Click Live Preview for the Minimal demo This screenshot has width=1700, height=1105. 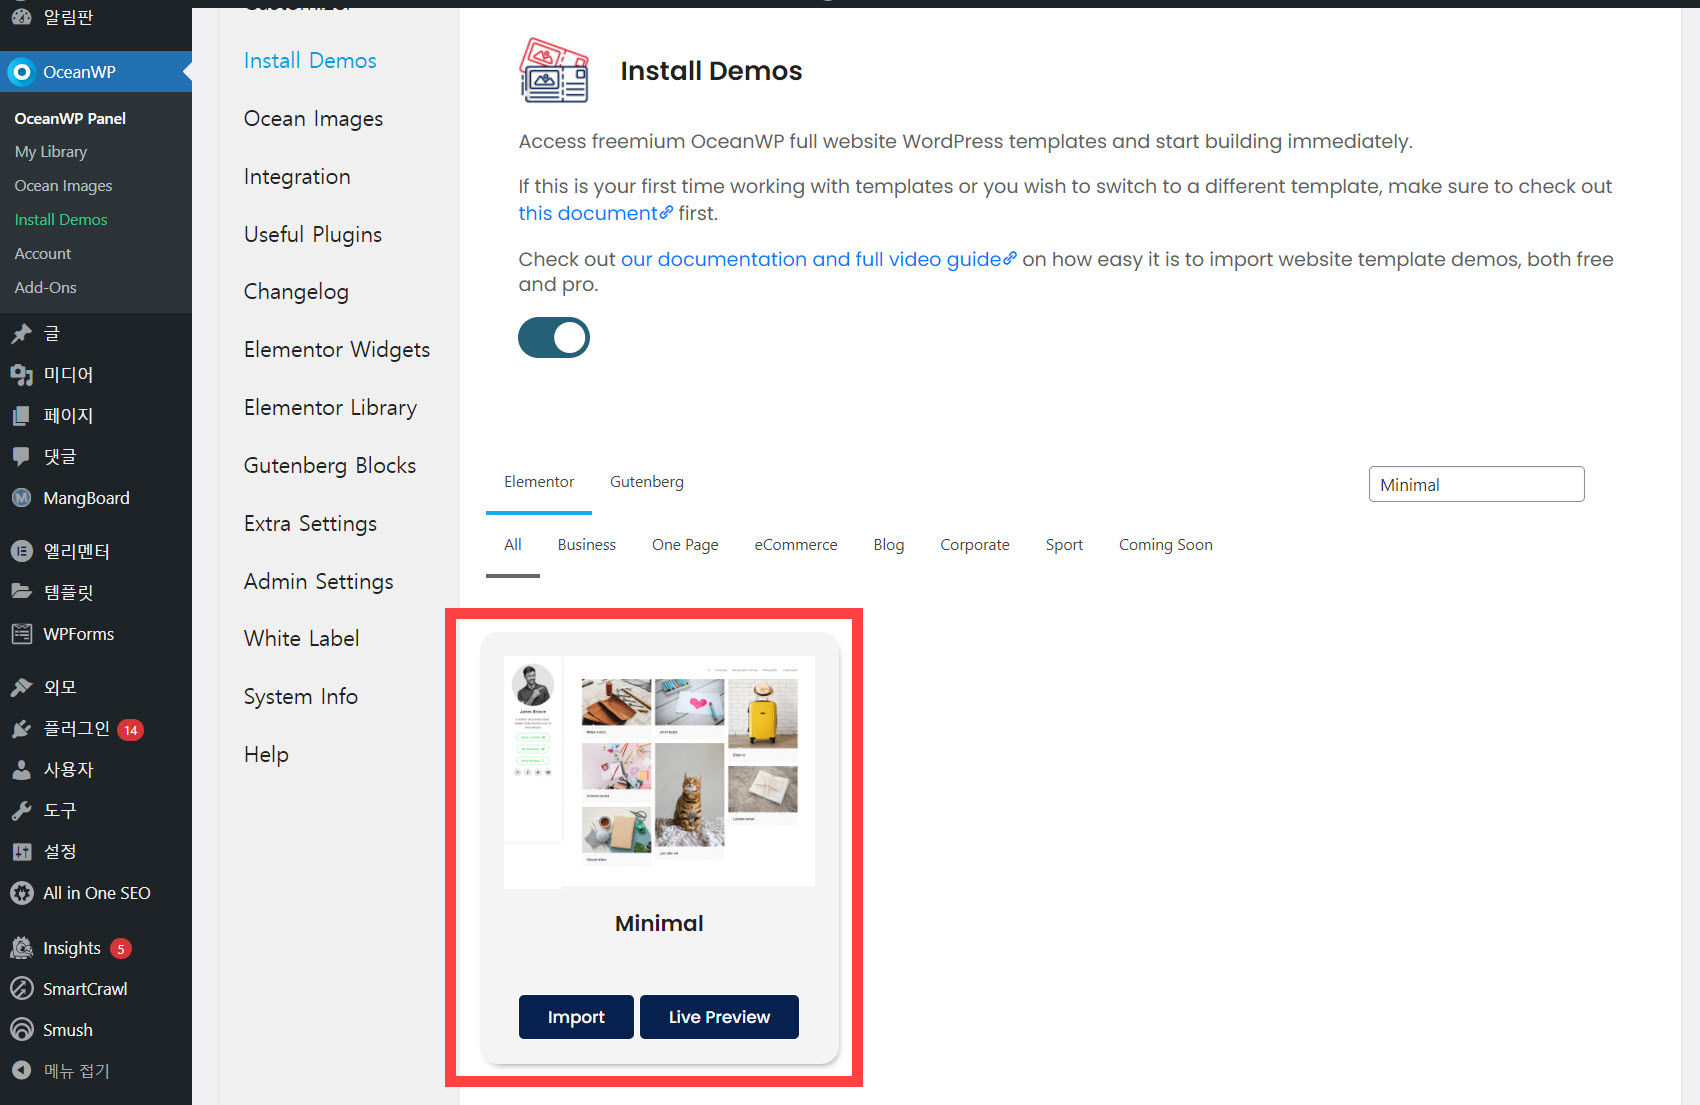719,1017
